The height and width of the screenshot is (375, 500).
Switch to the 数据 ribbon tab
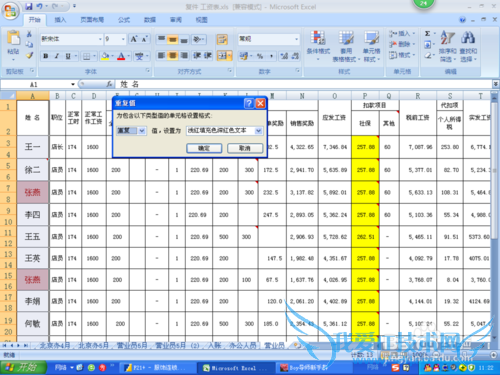(150, 20)
